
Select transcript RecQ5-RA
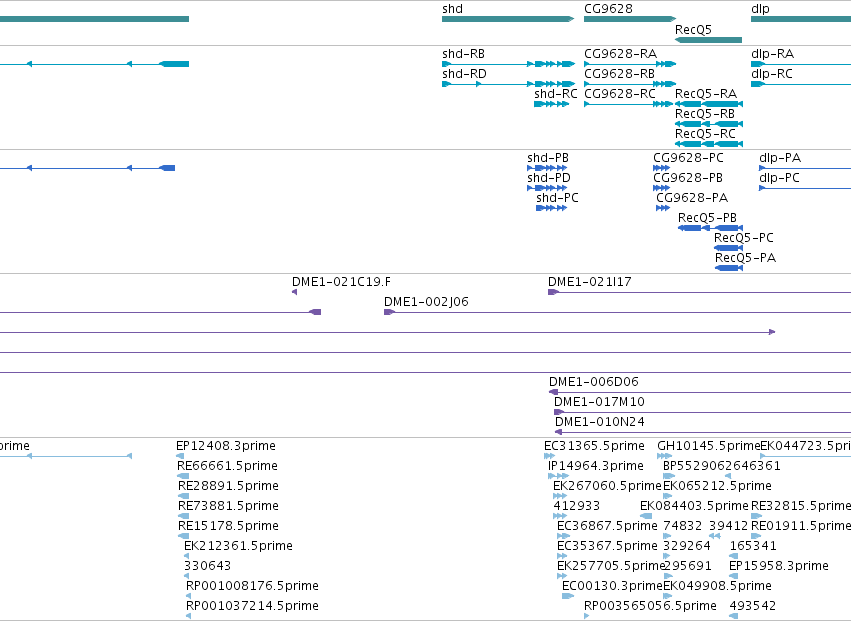[x=709, y=104]
